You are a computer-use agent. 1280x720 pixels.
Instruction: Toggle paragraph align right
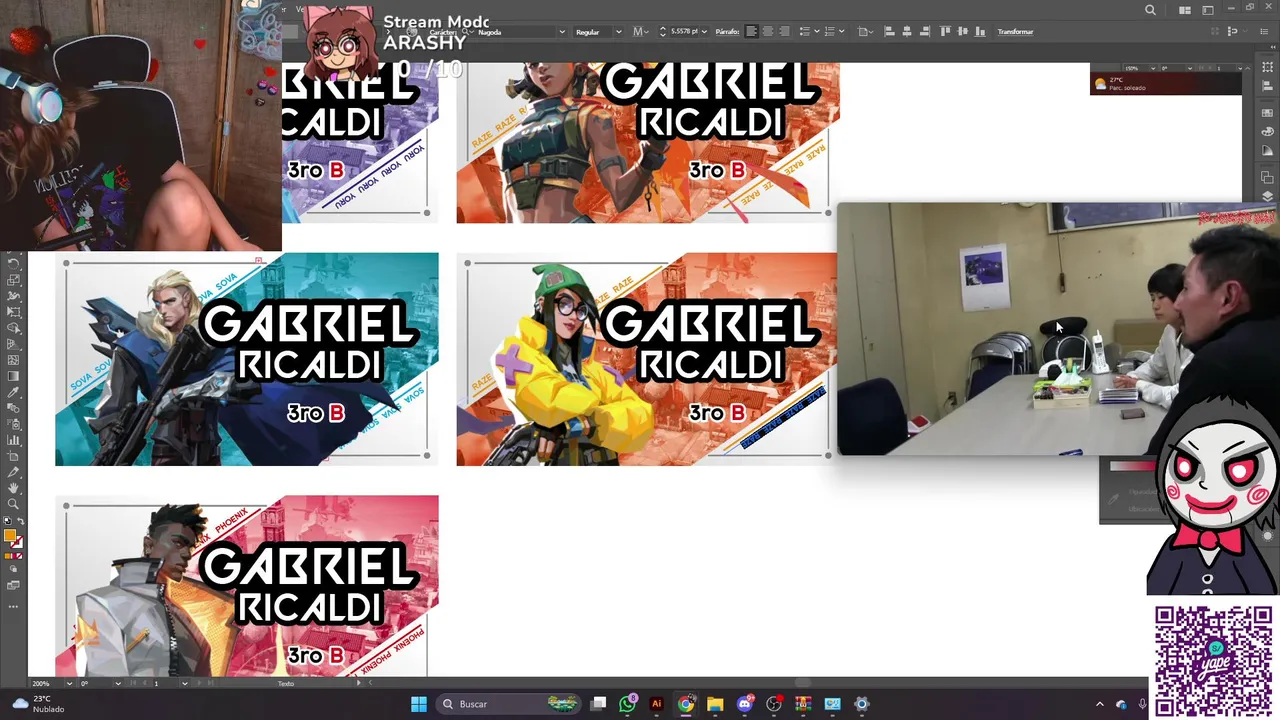pos(784,32)
